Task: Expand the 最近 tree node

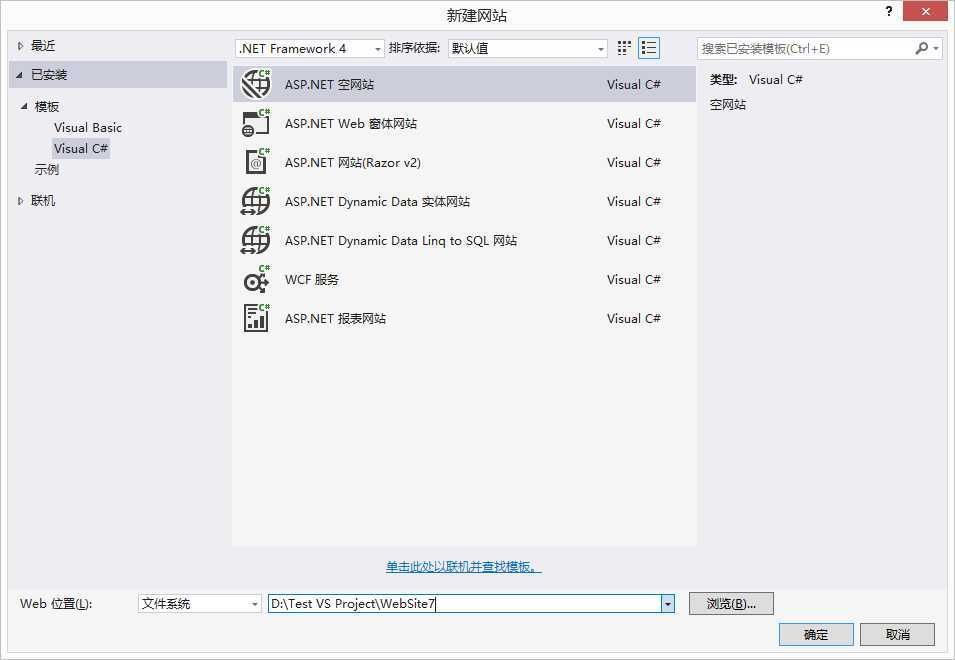Action: click(x=20, y=46)
